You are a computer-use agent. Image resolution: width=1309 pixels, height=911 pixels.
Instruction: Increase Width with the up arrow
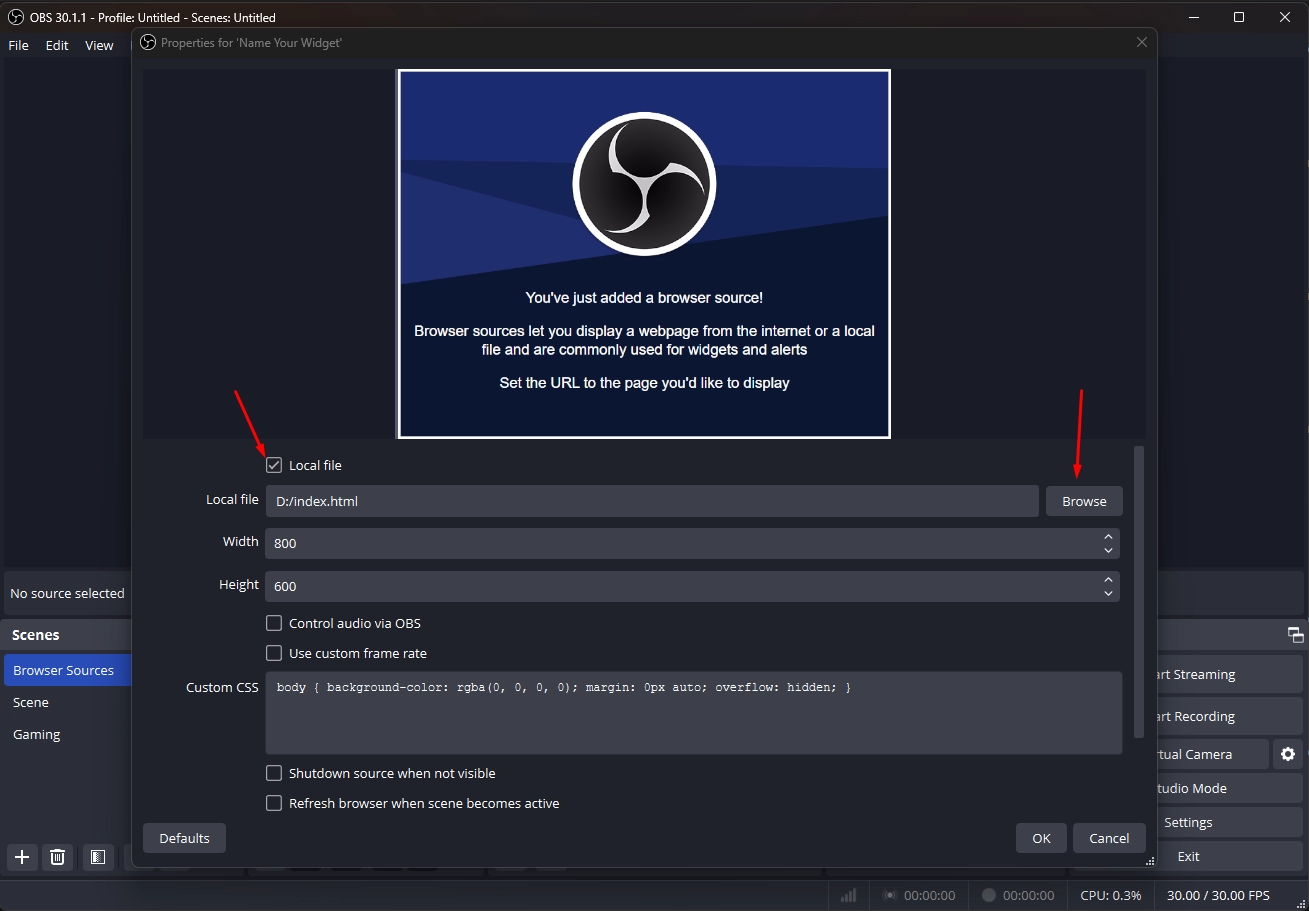(x=1108, y=536)
